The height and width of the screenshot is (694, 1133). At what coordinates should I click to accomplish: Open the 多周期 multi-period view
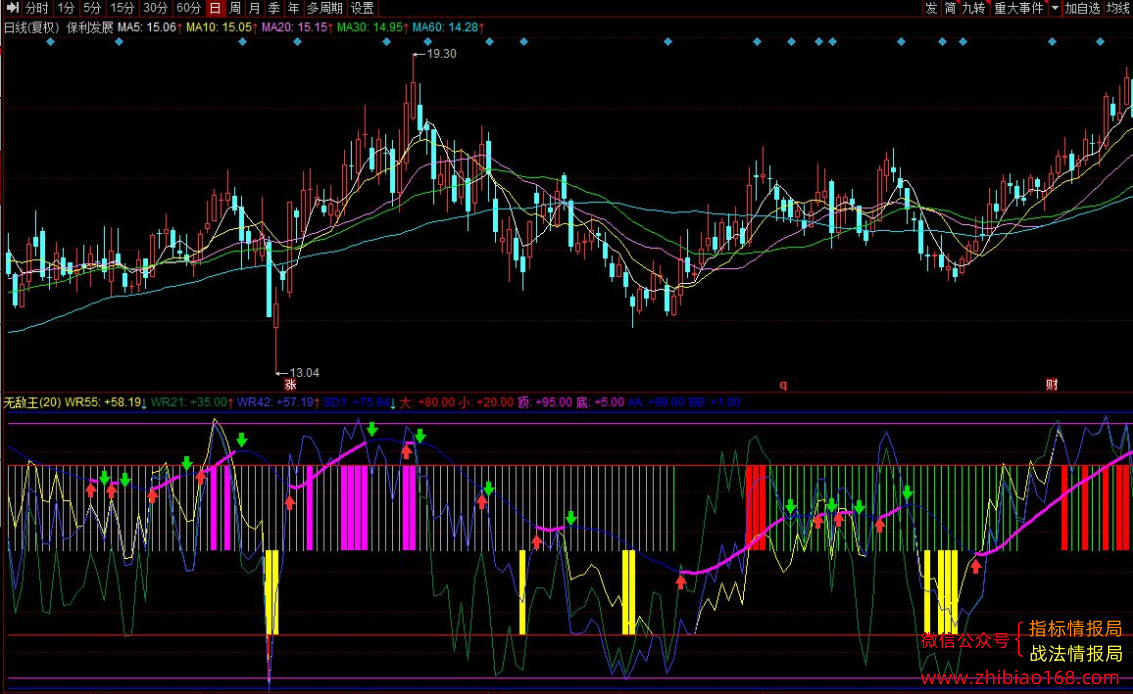pyautogui.click(x=324, y=8)
